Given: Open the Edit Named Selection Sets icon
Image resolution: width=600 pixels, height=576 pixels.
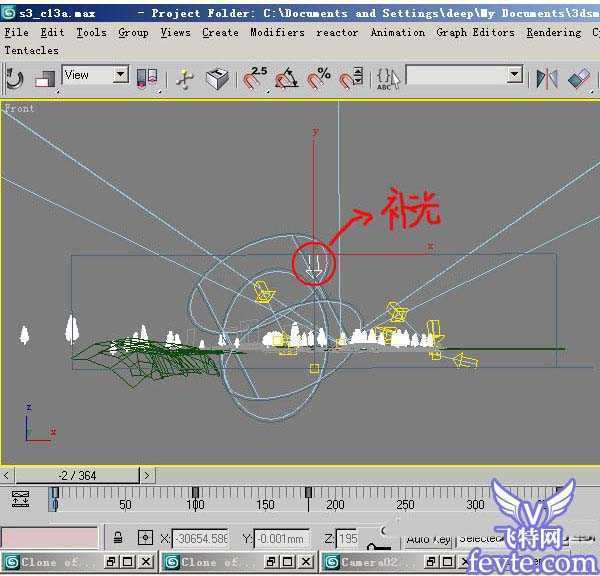Looking at the screenshot, I should click(x=388, y=79).
